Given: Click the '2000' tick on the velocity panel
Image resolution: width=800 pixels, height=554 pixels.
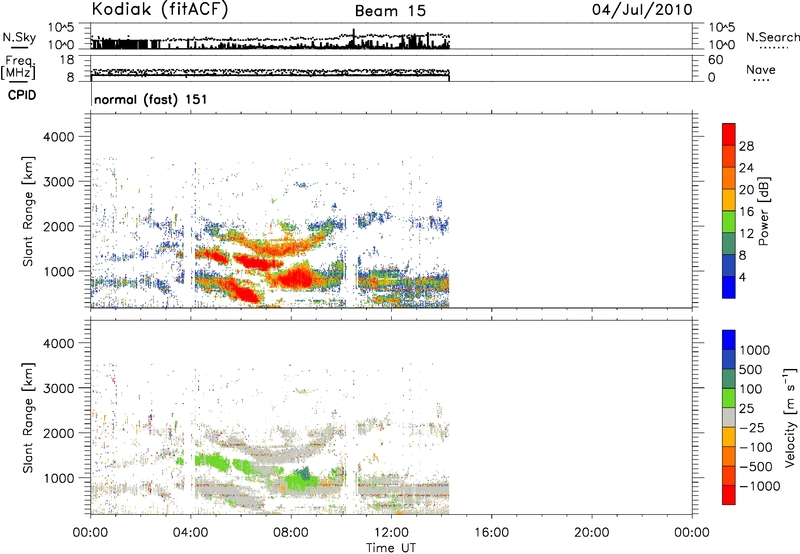Looking at the screenshot, I should (x=59, y=433).
